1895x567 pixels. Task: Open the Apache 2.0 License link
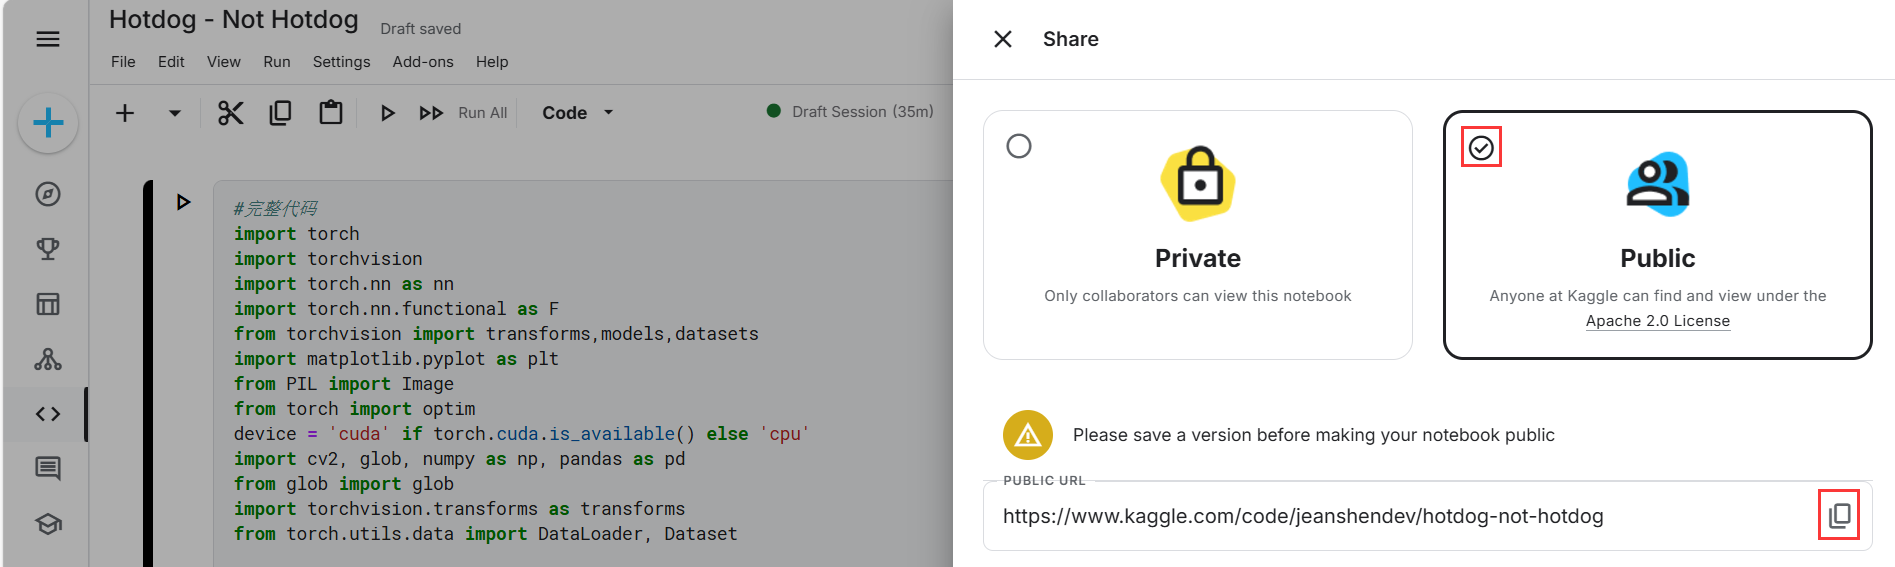pyautogui.click(x=1657, y=321)
